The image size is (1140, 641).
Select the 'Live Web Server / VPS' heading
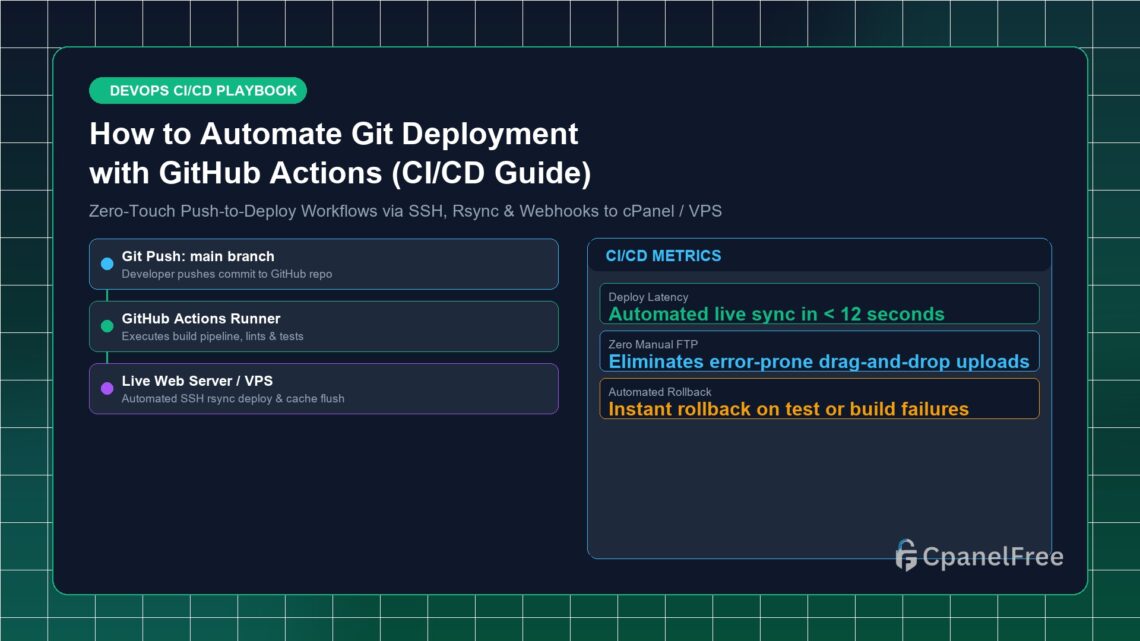[197, 381]
